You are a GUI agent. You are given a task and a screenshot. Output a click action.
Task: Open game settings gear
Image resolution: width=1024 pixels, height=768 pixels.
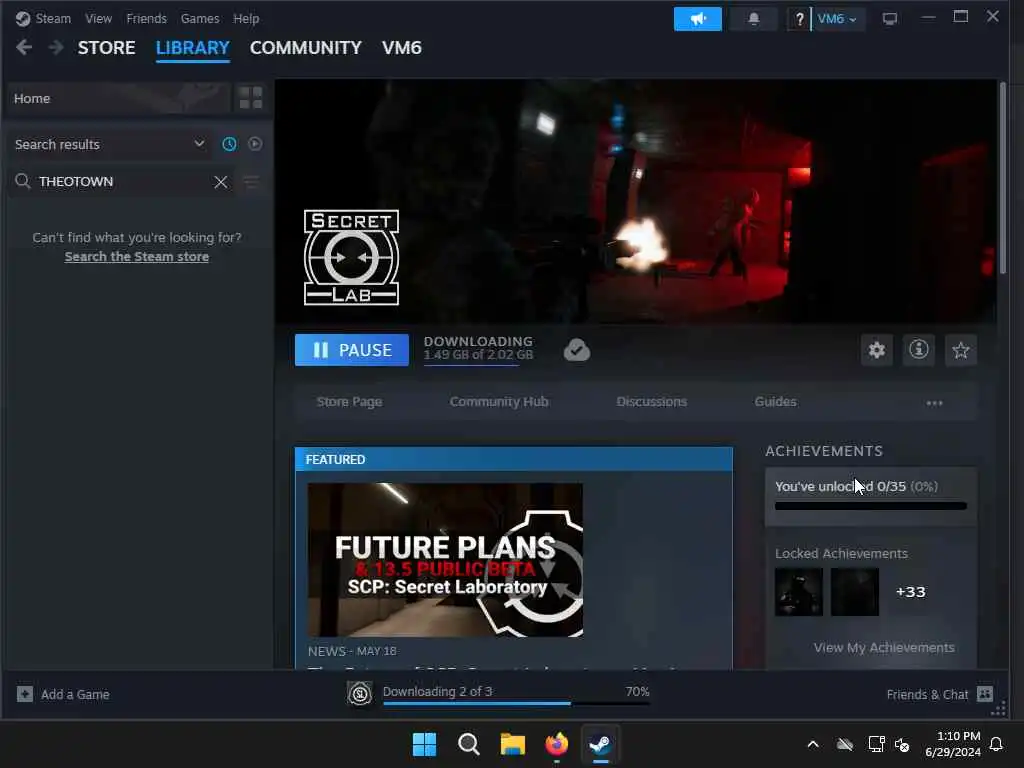point(876,350)
